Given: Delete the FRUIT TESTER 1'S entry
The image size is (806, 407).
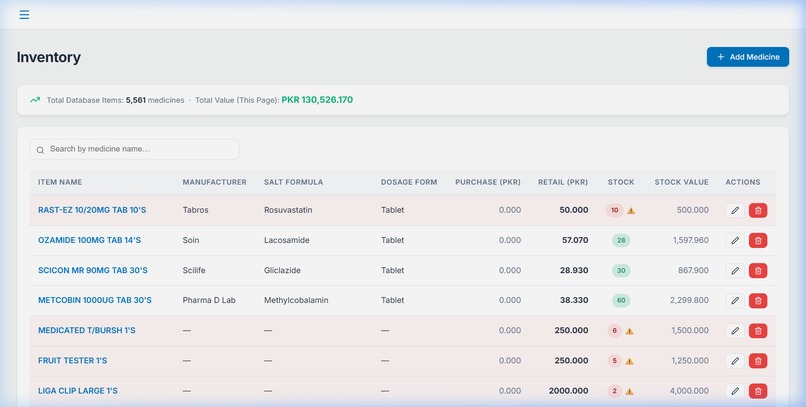Looking at the screenshot, I should 758,361.
